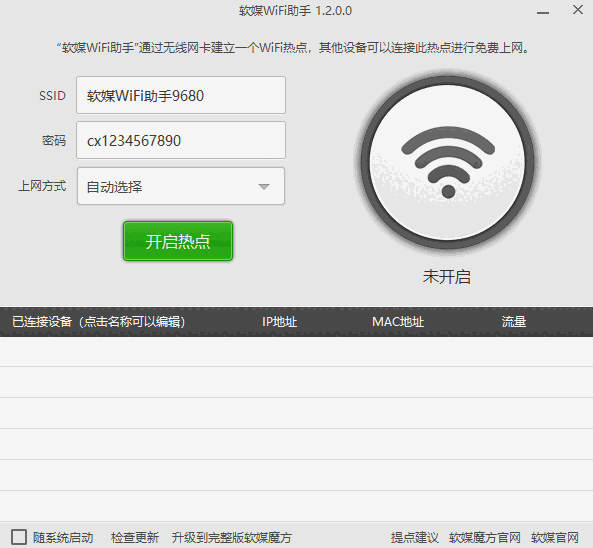This screenshot has width=593, height=548.
Task: Open 提点建议 feedback link
Action: click(x=414, y=537)
